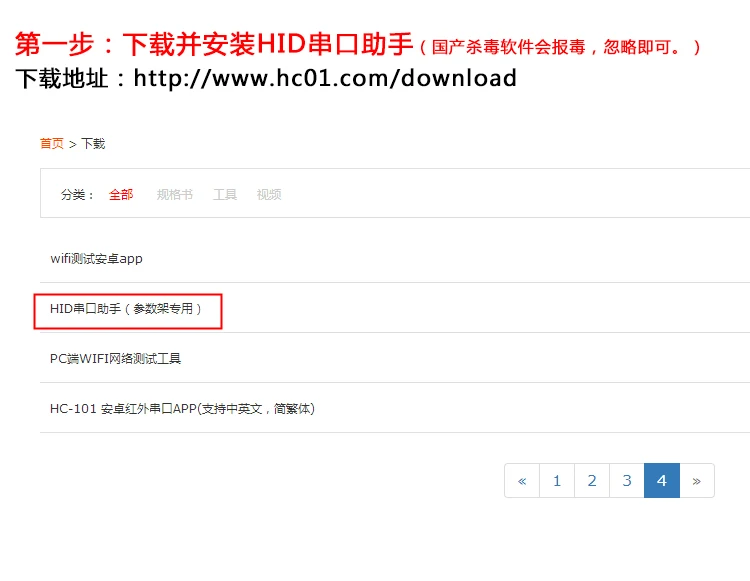Viewport: 750px width, 581px height.
Task: Jump to pagination page 2
Action: point(592,481)
